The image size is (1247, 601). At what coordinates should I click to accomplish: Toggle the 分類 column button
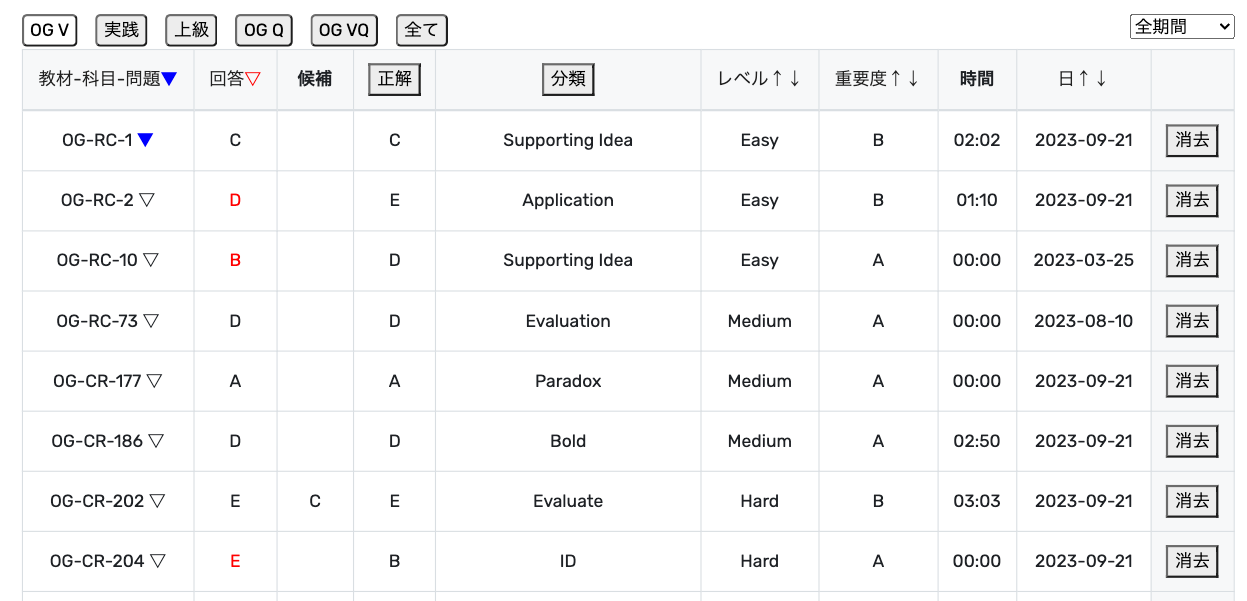point(568,79)
